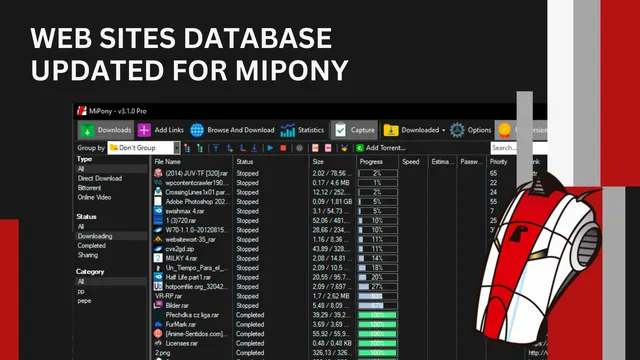Click the green Downloads arrow icon

coord(87,131)
